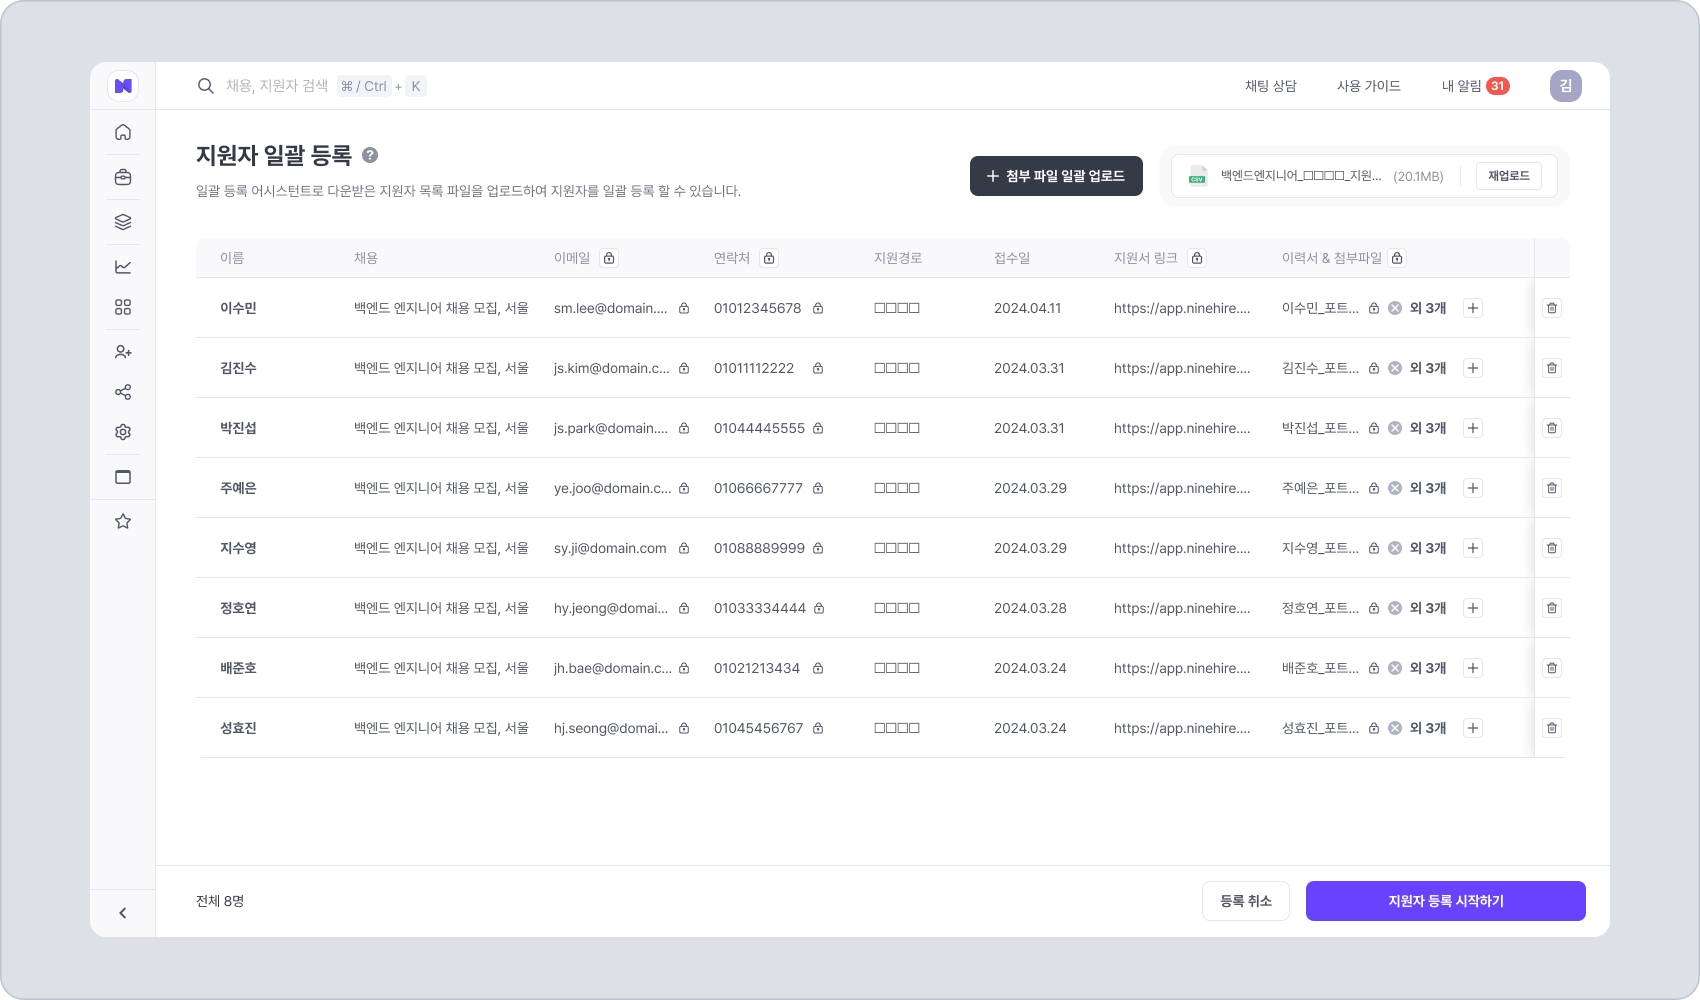Delete the 지수영 row with trash icon
Image resolution: width=1700 pixels, height=1000 pixels.
[x=1552, y=548]
